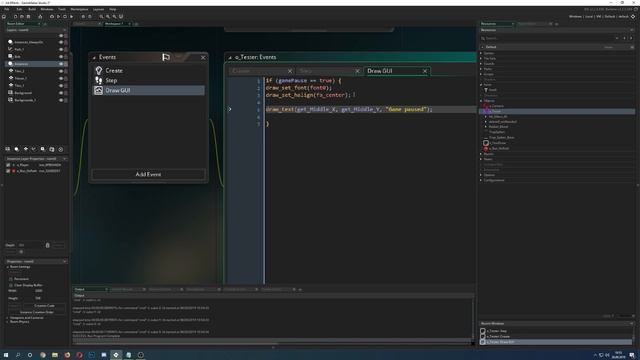
Task: Collapse the Room Settings section
Action: (x=7, y=267)
